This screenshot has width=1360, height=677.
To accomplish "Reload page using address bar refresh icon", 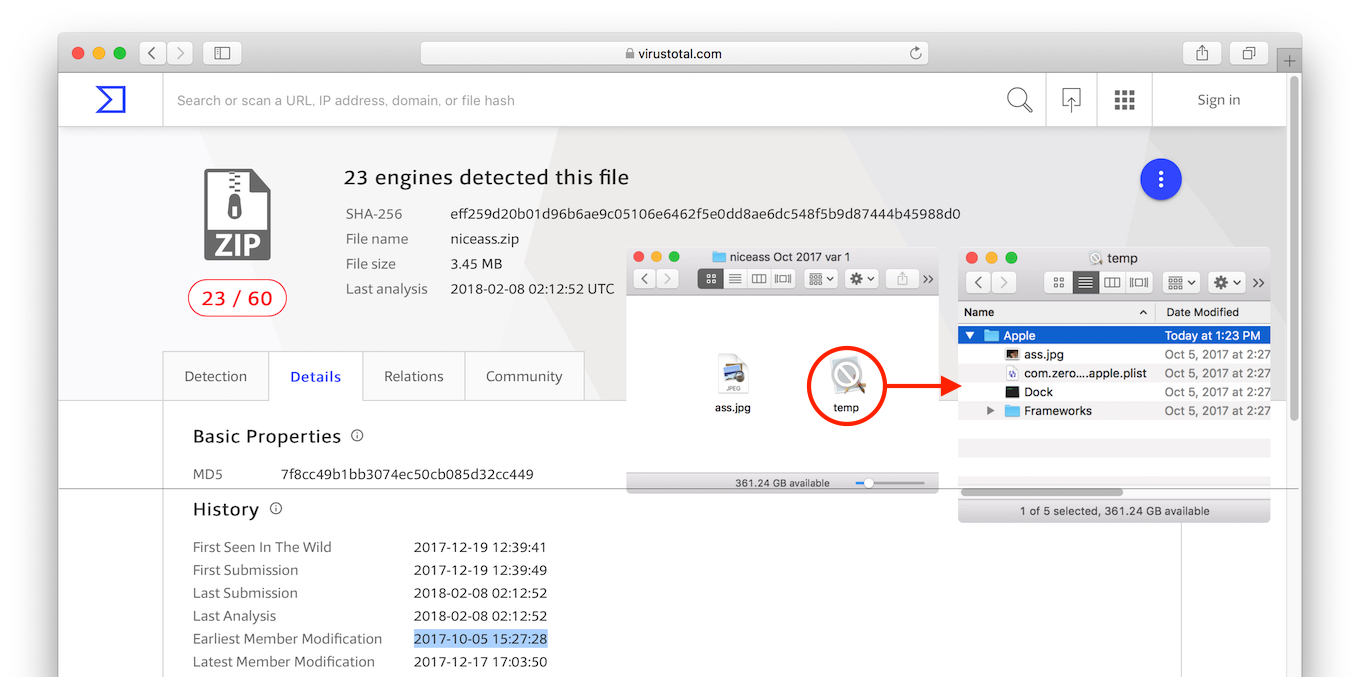I will pos(914,53).
